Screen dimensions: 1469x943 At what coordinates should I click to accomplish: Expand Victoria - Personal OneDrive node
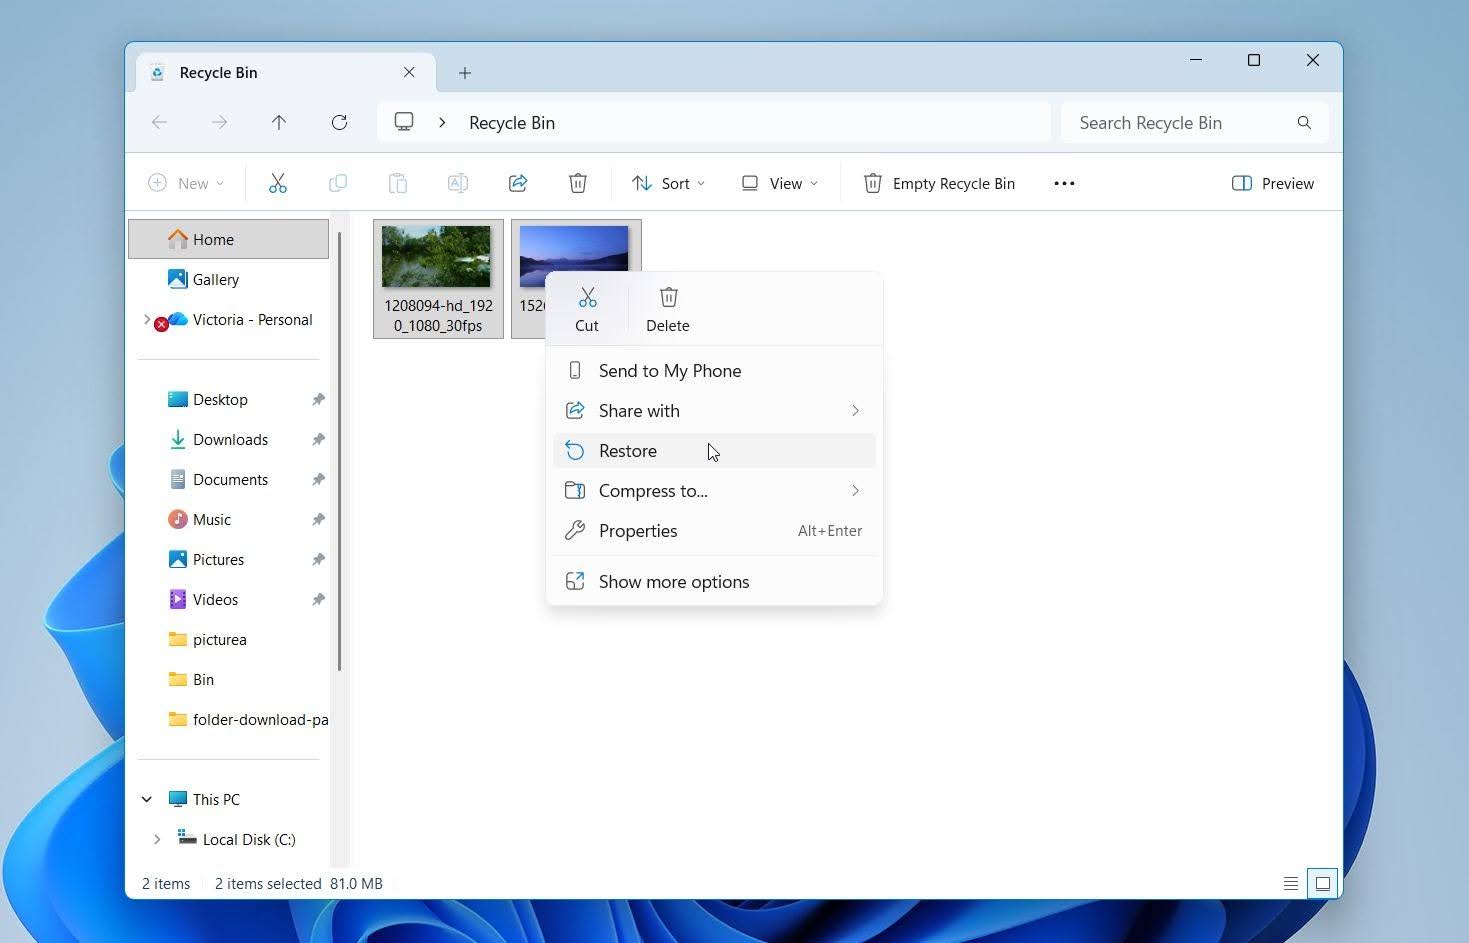coord(147,320)
